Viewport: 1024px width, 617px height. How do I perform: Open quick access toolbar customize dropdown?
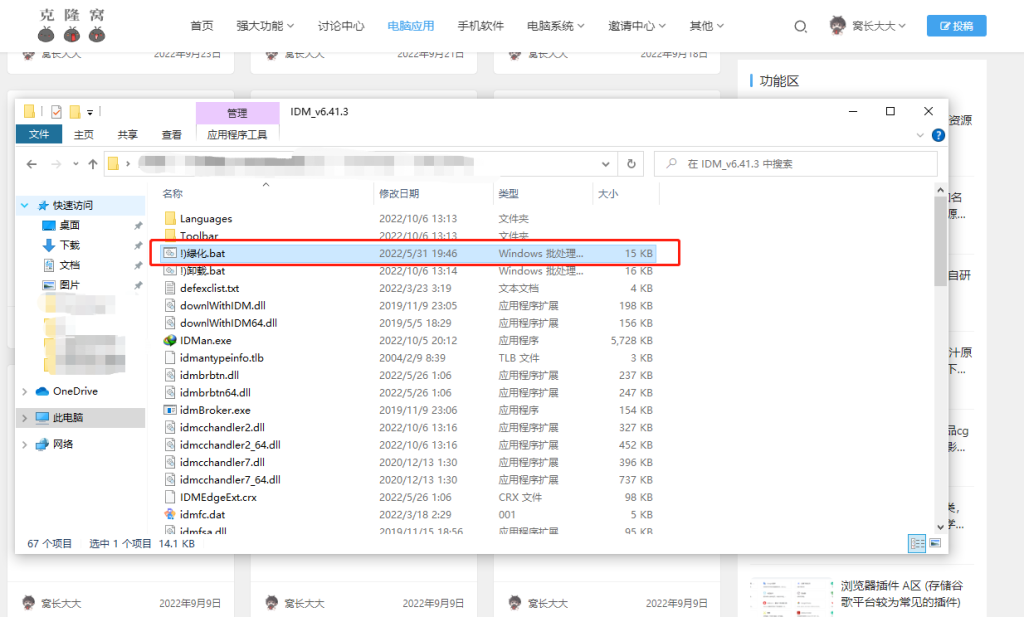point(90,112)
